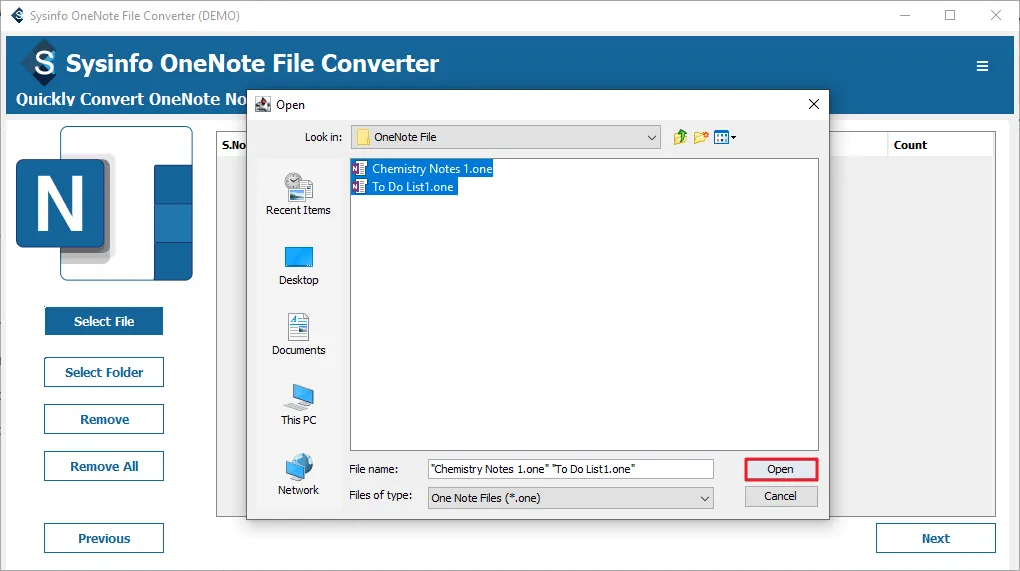Click the Sysinfo app icon in title bar

18,15
